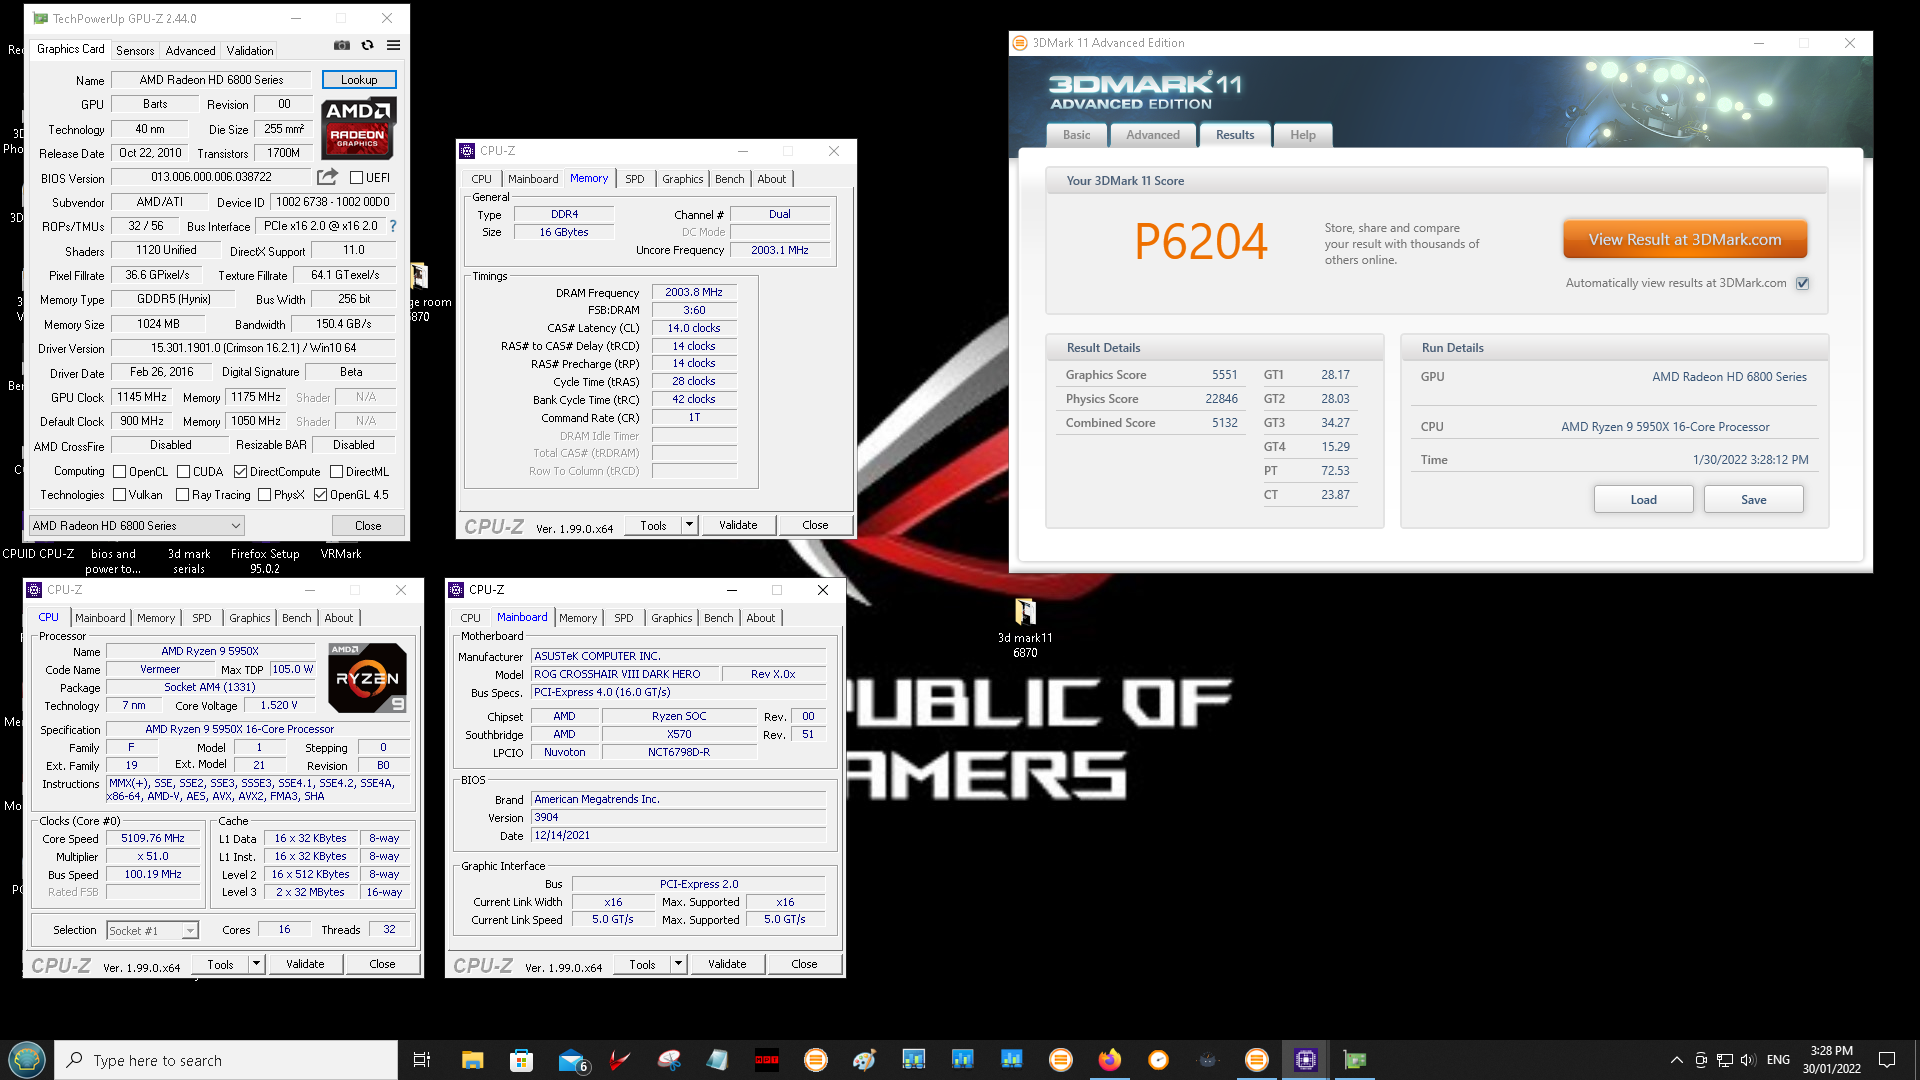Open the Paint icon on the taskbar
Image resolution: width=1920 pixels, height=1080 pixels.
[865, 1060]
